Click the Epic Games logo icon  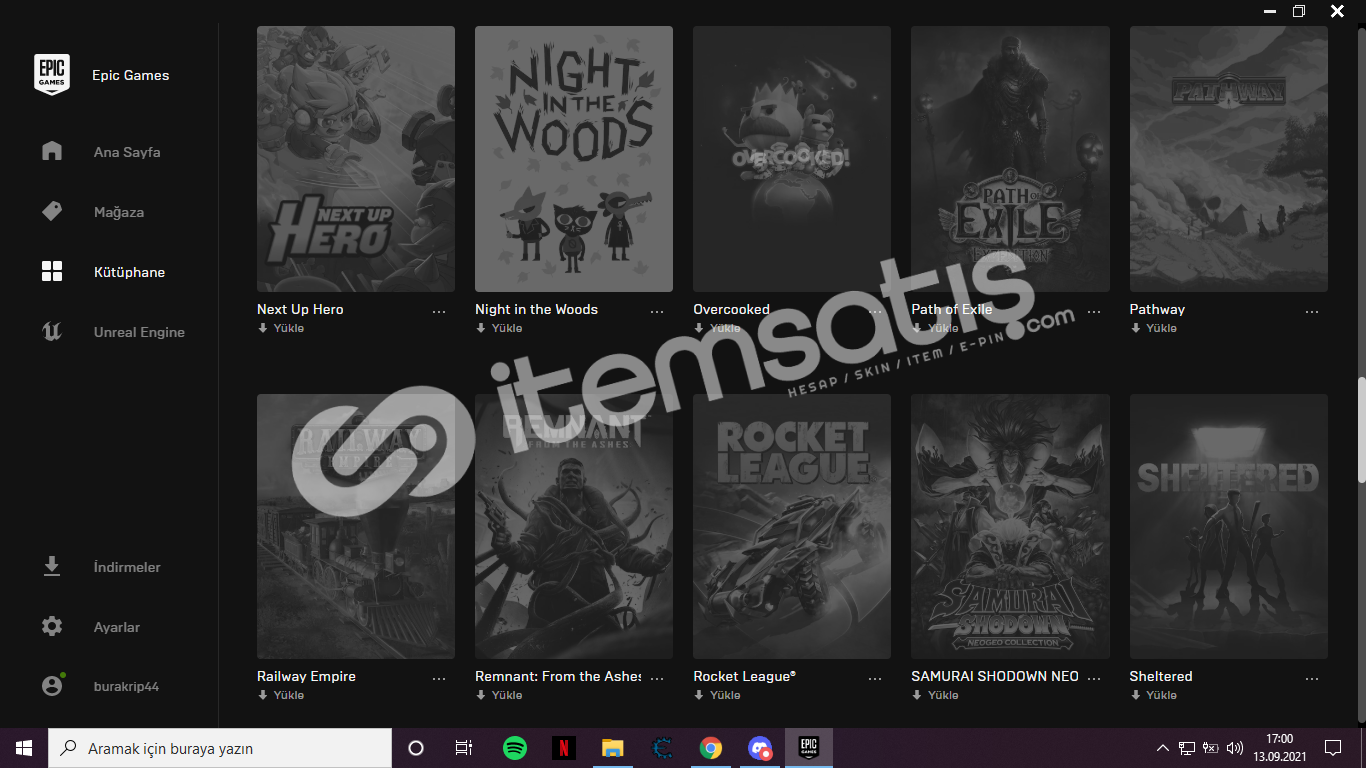pyautogui.click(x=52, y=75)
